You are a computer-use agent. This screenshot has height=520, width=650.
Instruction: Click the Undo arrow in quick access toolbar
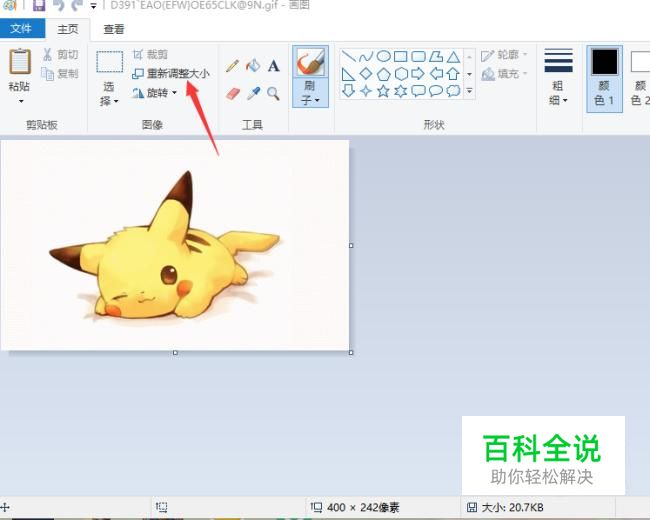click(59, 5)
